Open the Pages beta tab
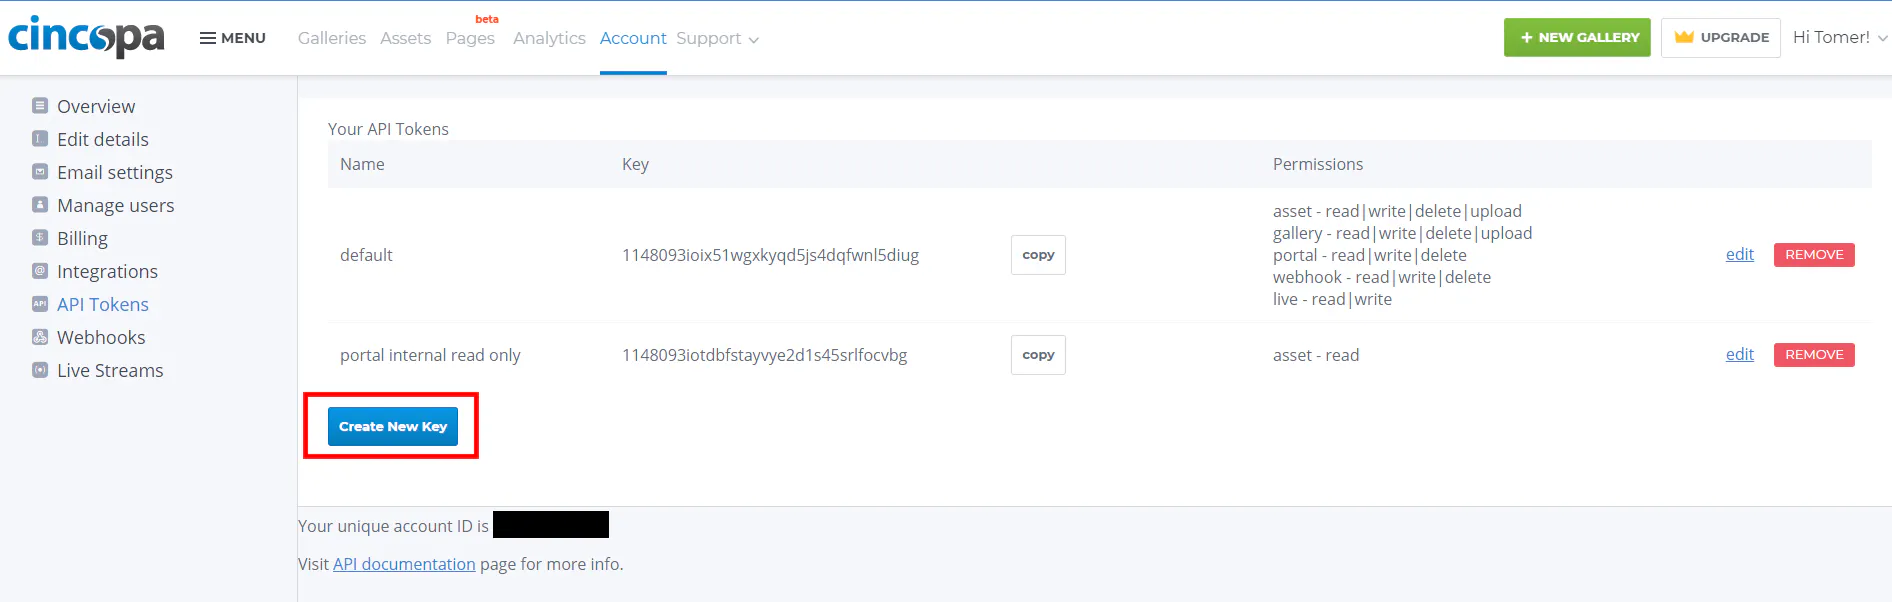The image size is (1892, 602). pos(470,38)
